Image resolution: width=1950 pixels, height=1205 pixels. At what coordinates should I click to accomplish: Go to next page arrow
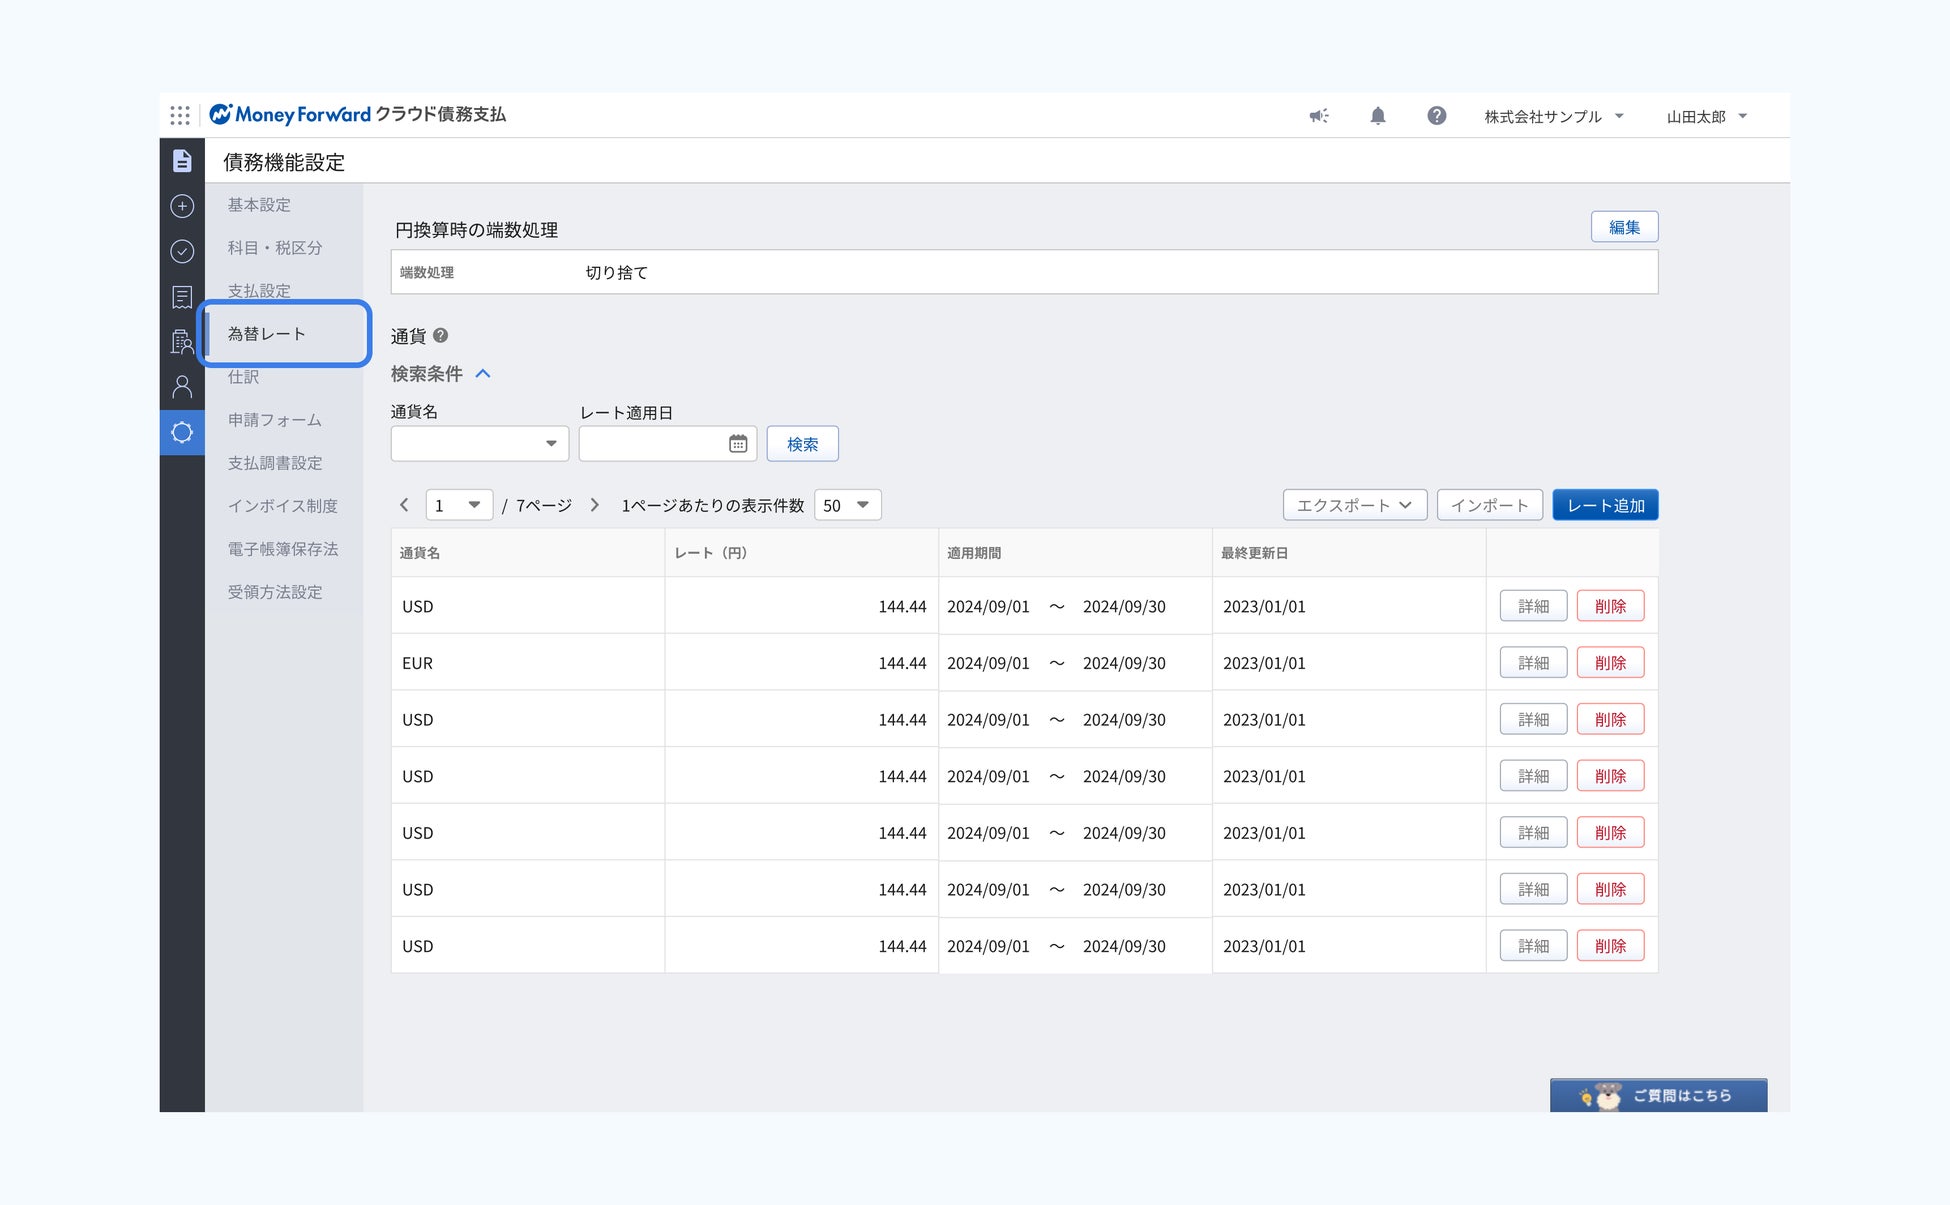(595, 505)
